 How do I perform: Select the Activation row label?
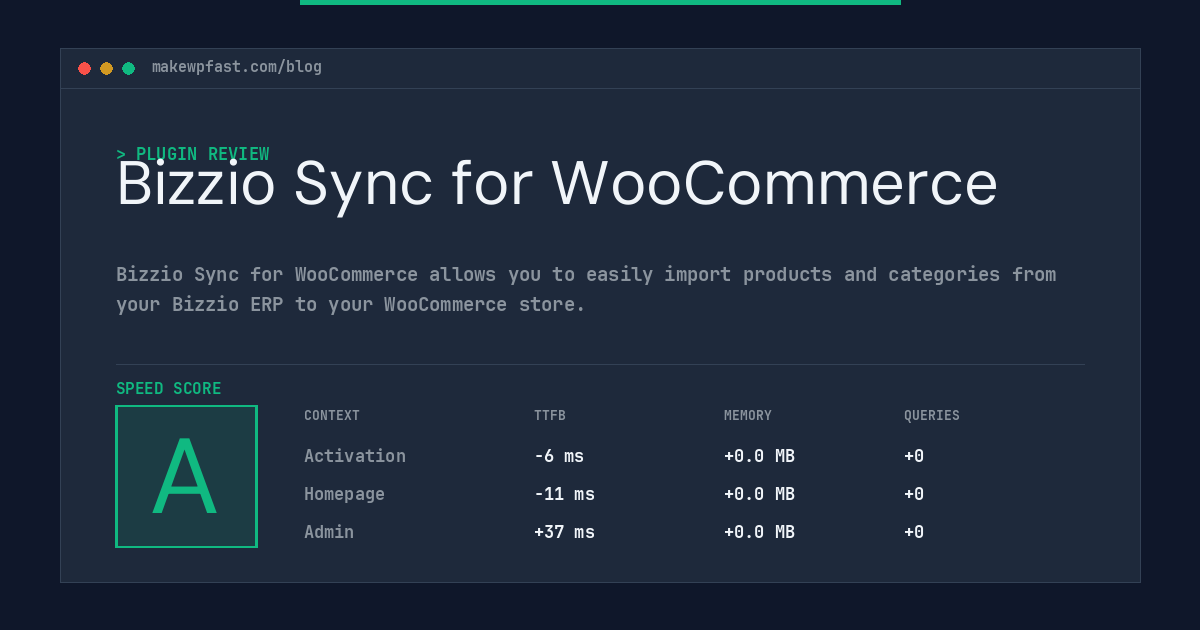355,456
